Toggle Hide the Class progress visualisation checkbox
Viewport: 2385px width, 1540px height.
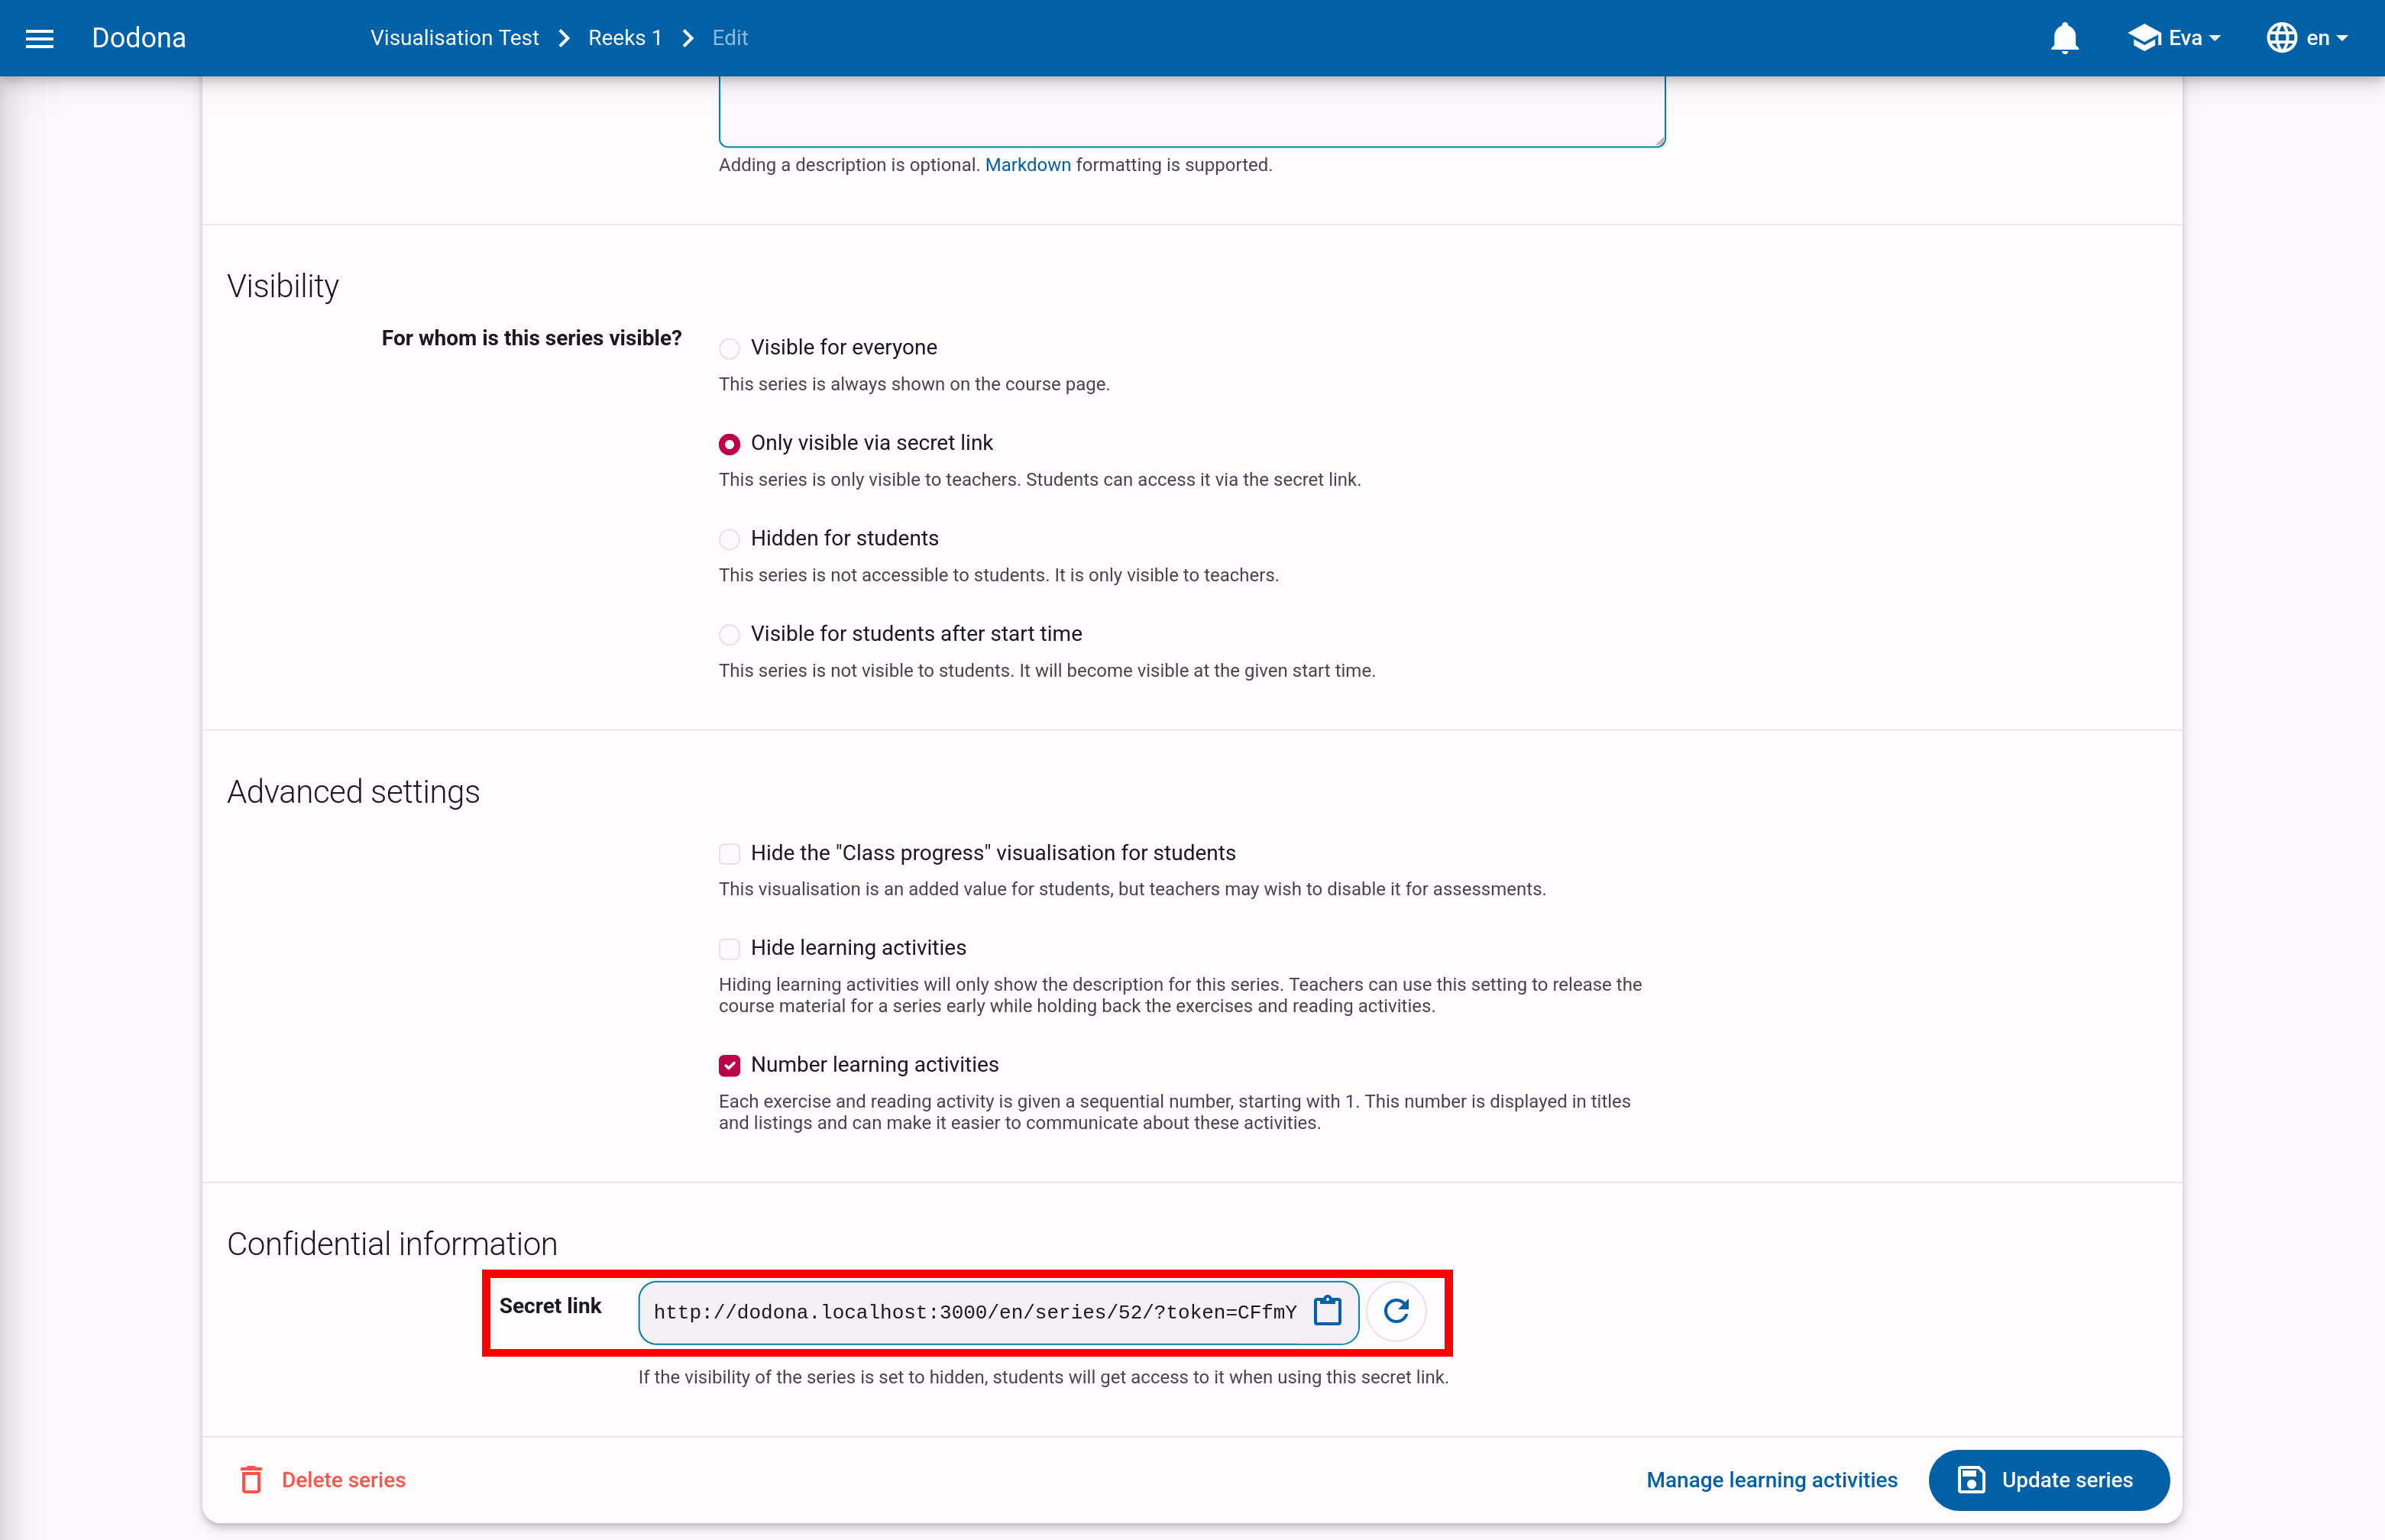[x=729, y=853]
